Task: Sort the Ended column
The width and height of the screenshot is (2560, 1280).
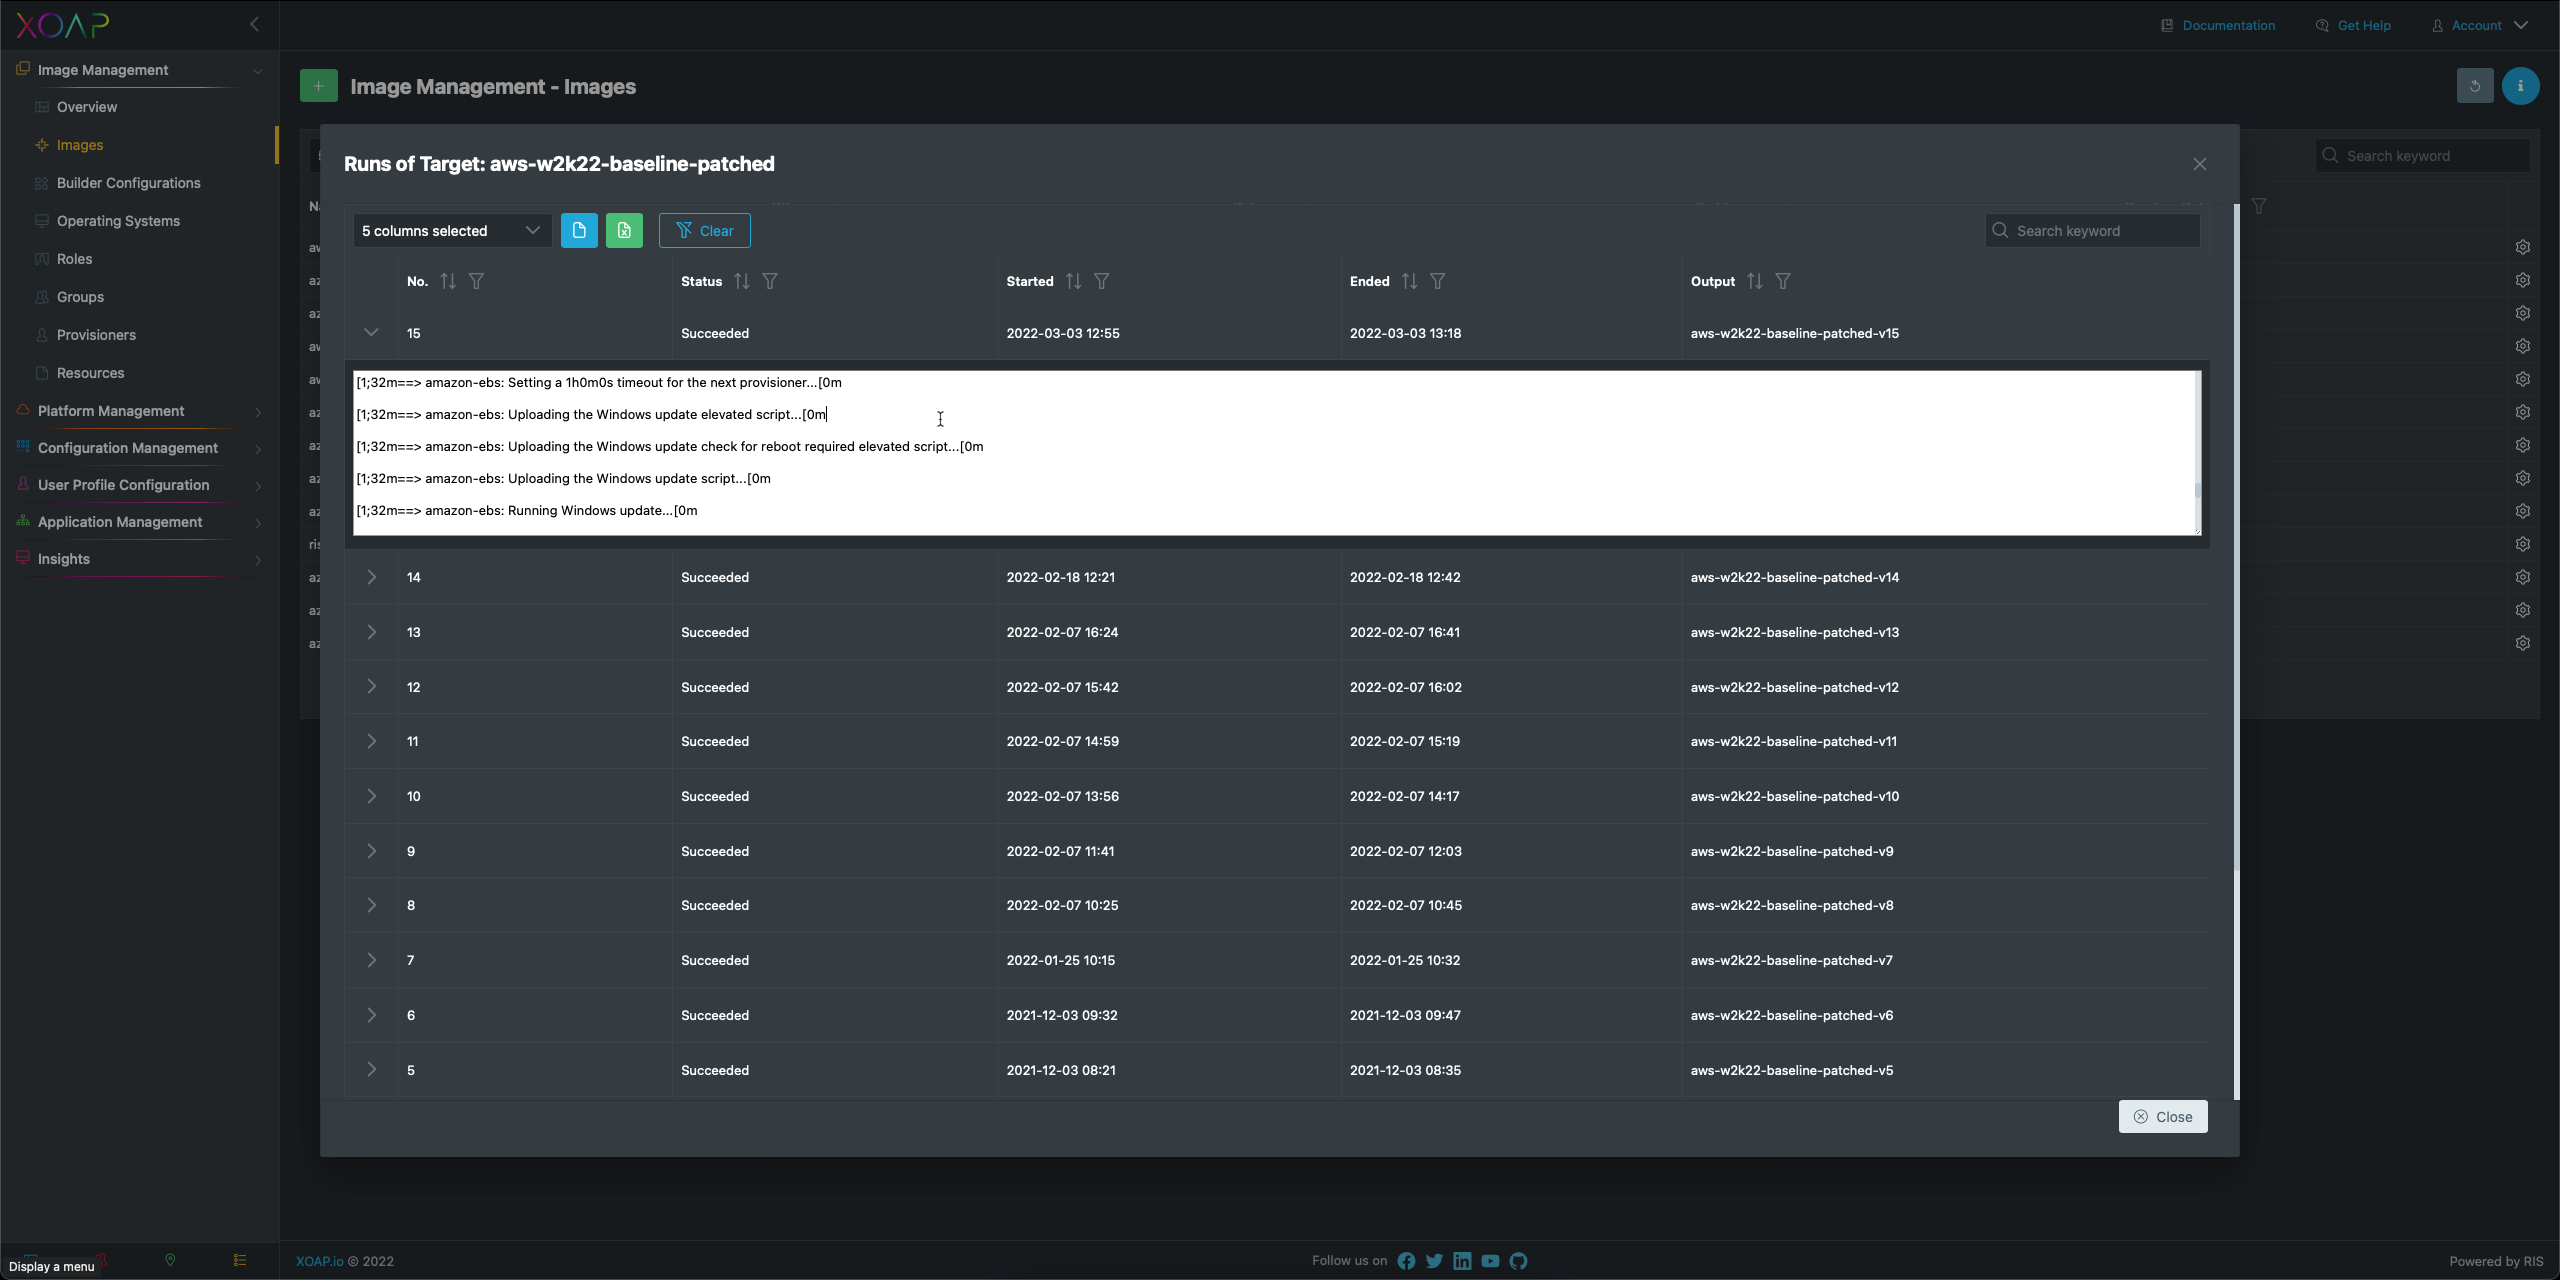Action: [1410, 282]
